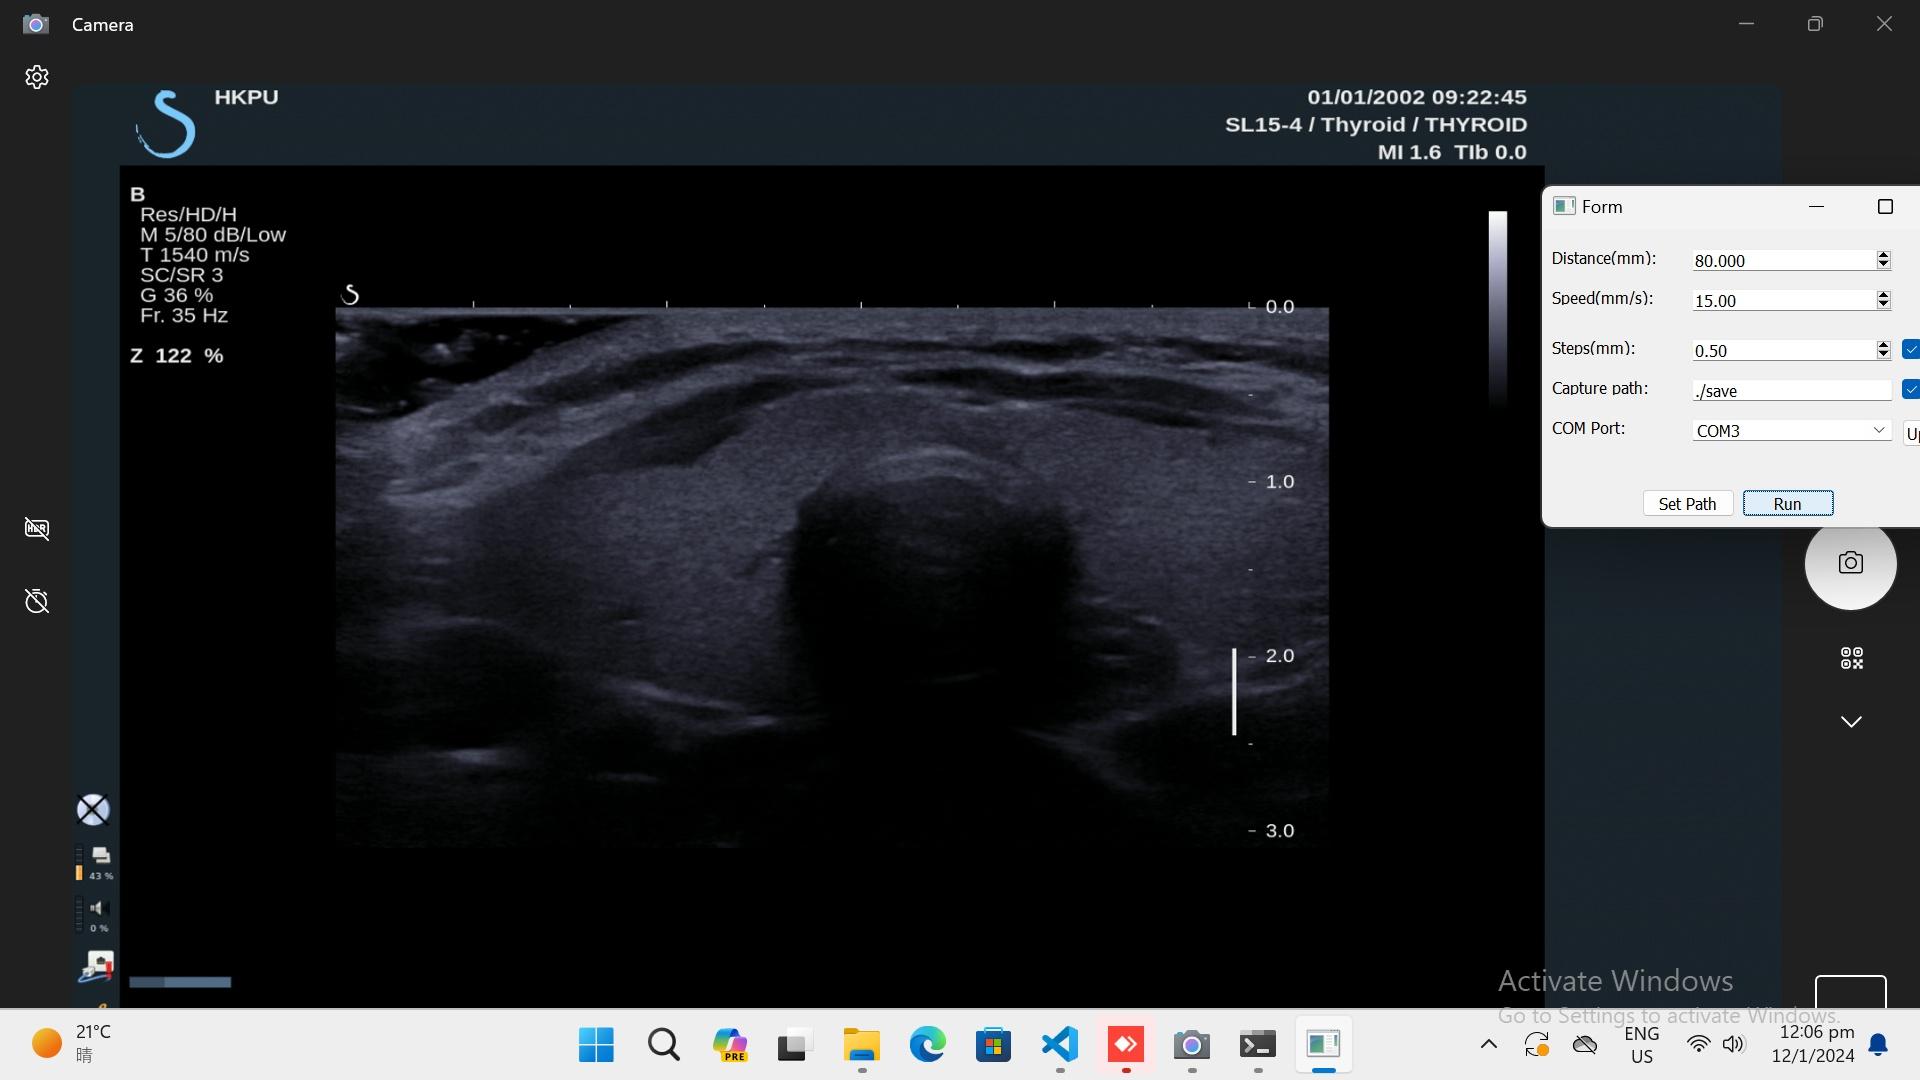Image resolution: width=1920 pixels, height=1080 pixels.
Task: Switch to Visual Studio Code in taskbar
Action: tap(1060, 1045)
